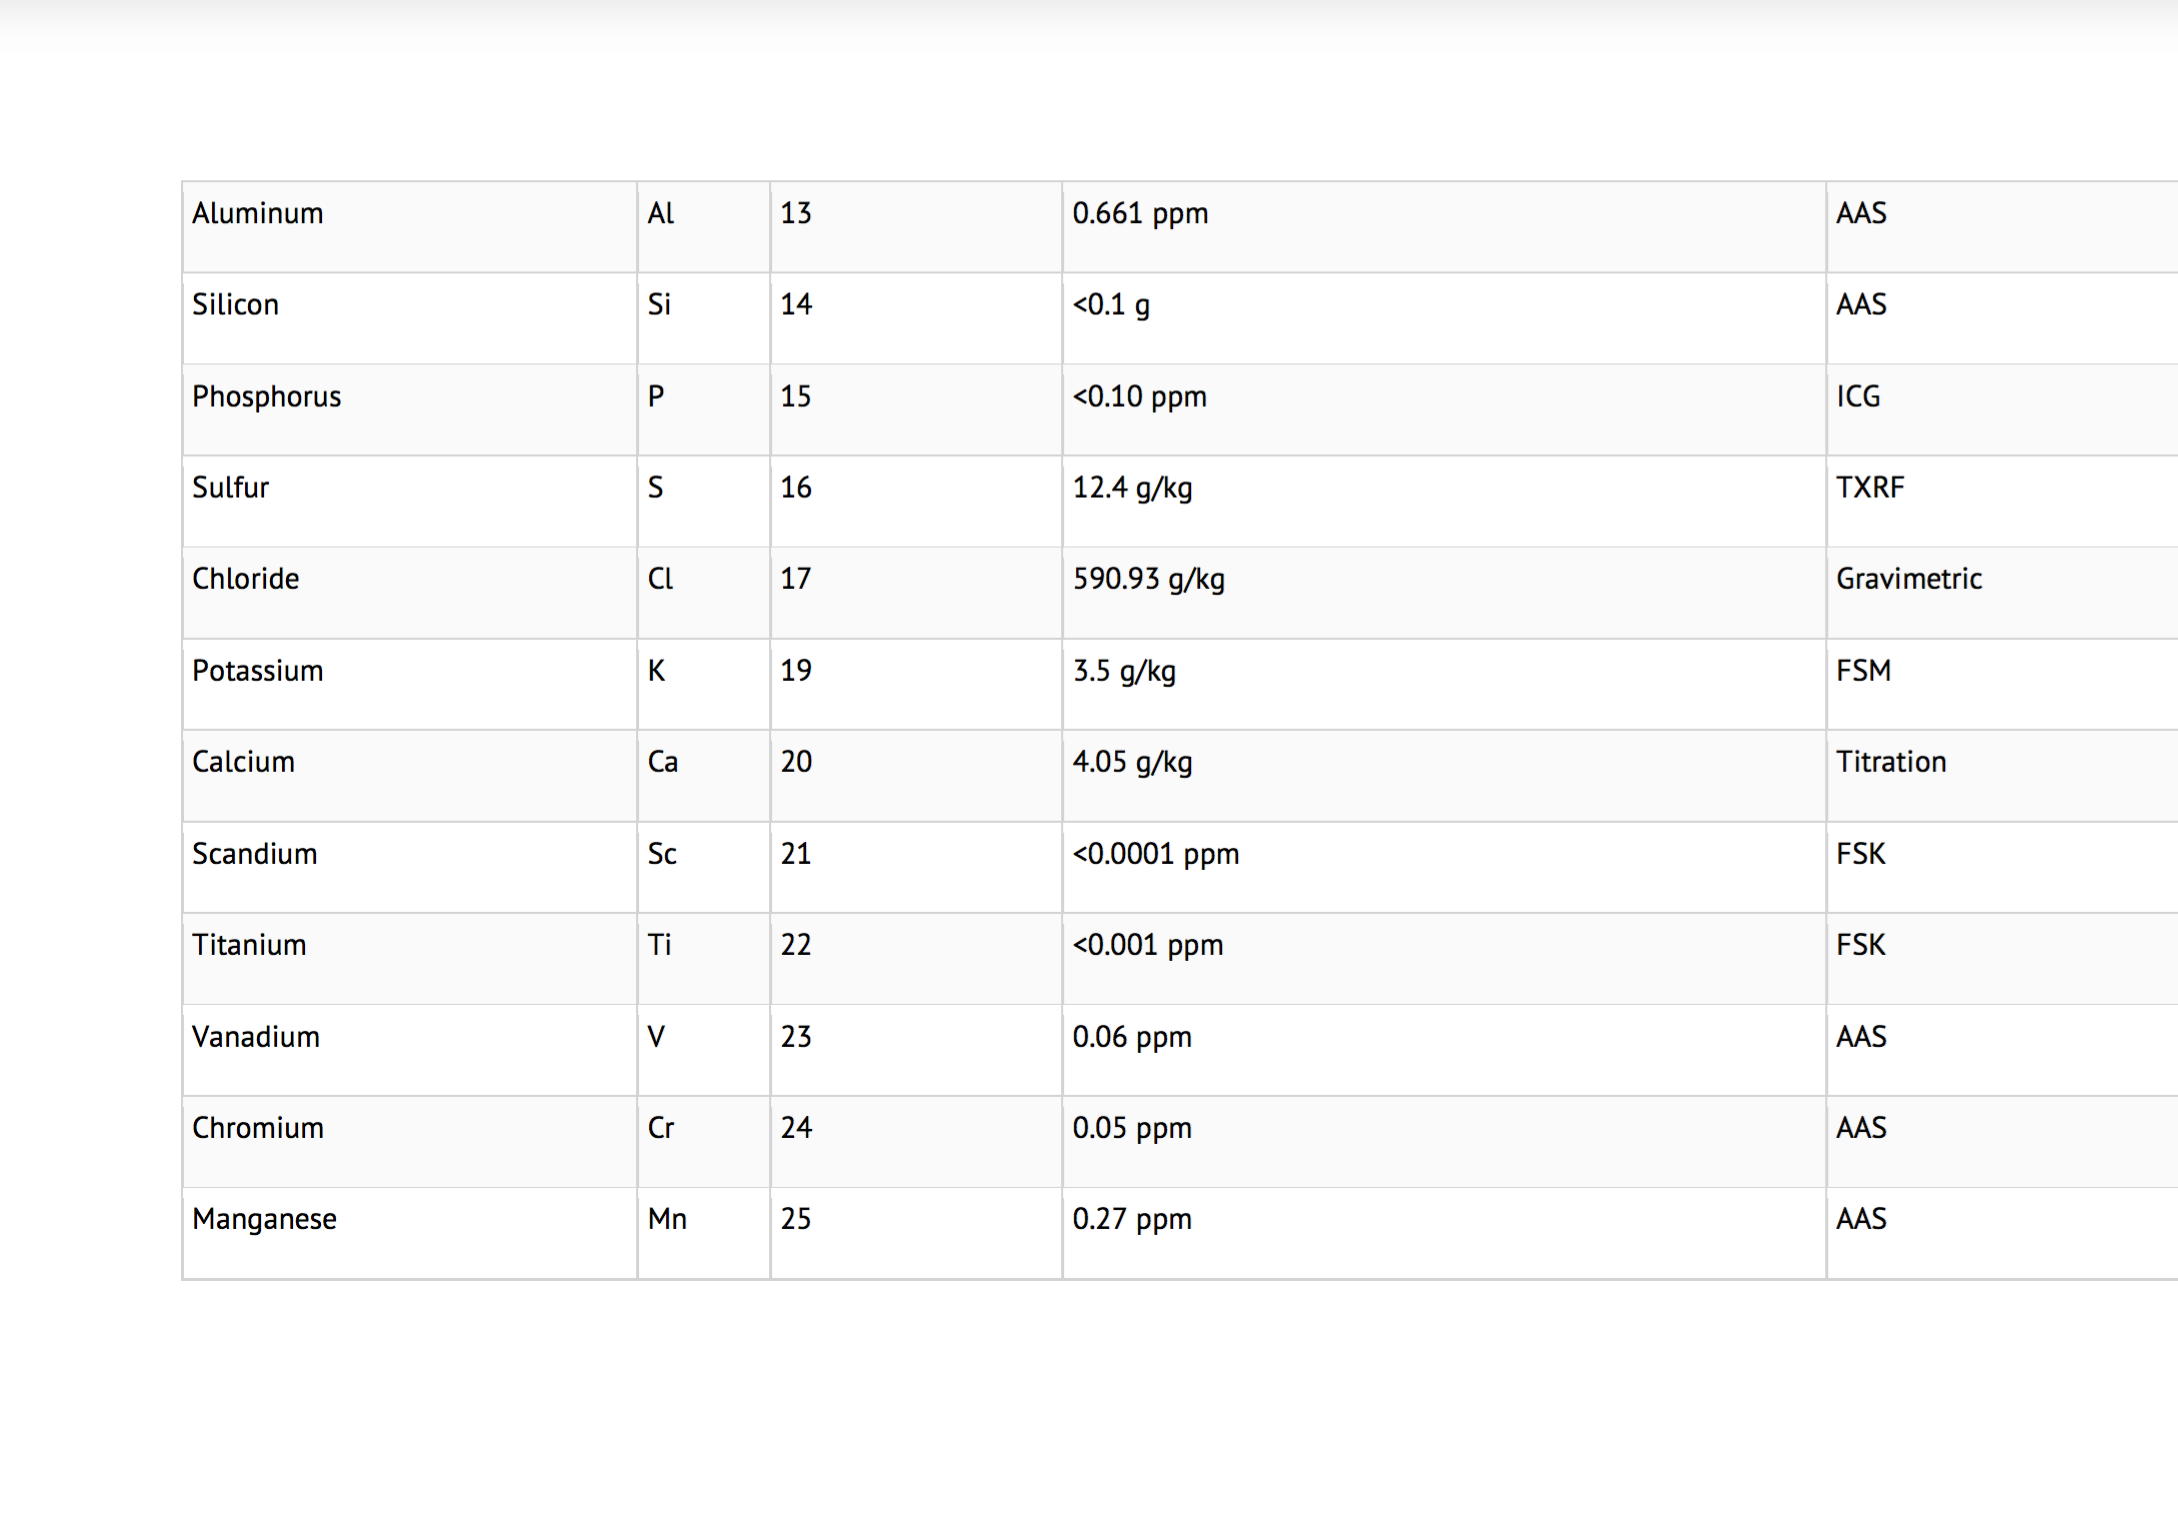Viewport: 2178px width, 1534px height.
Task: Click the Titanium element name
Action: pos(249,944)
